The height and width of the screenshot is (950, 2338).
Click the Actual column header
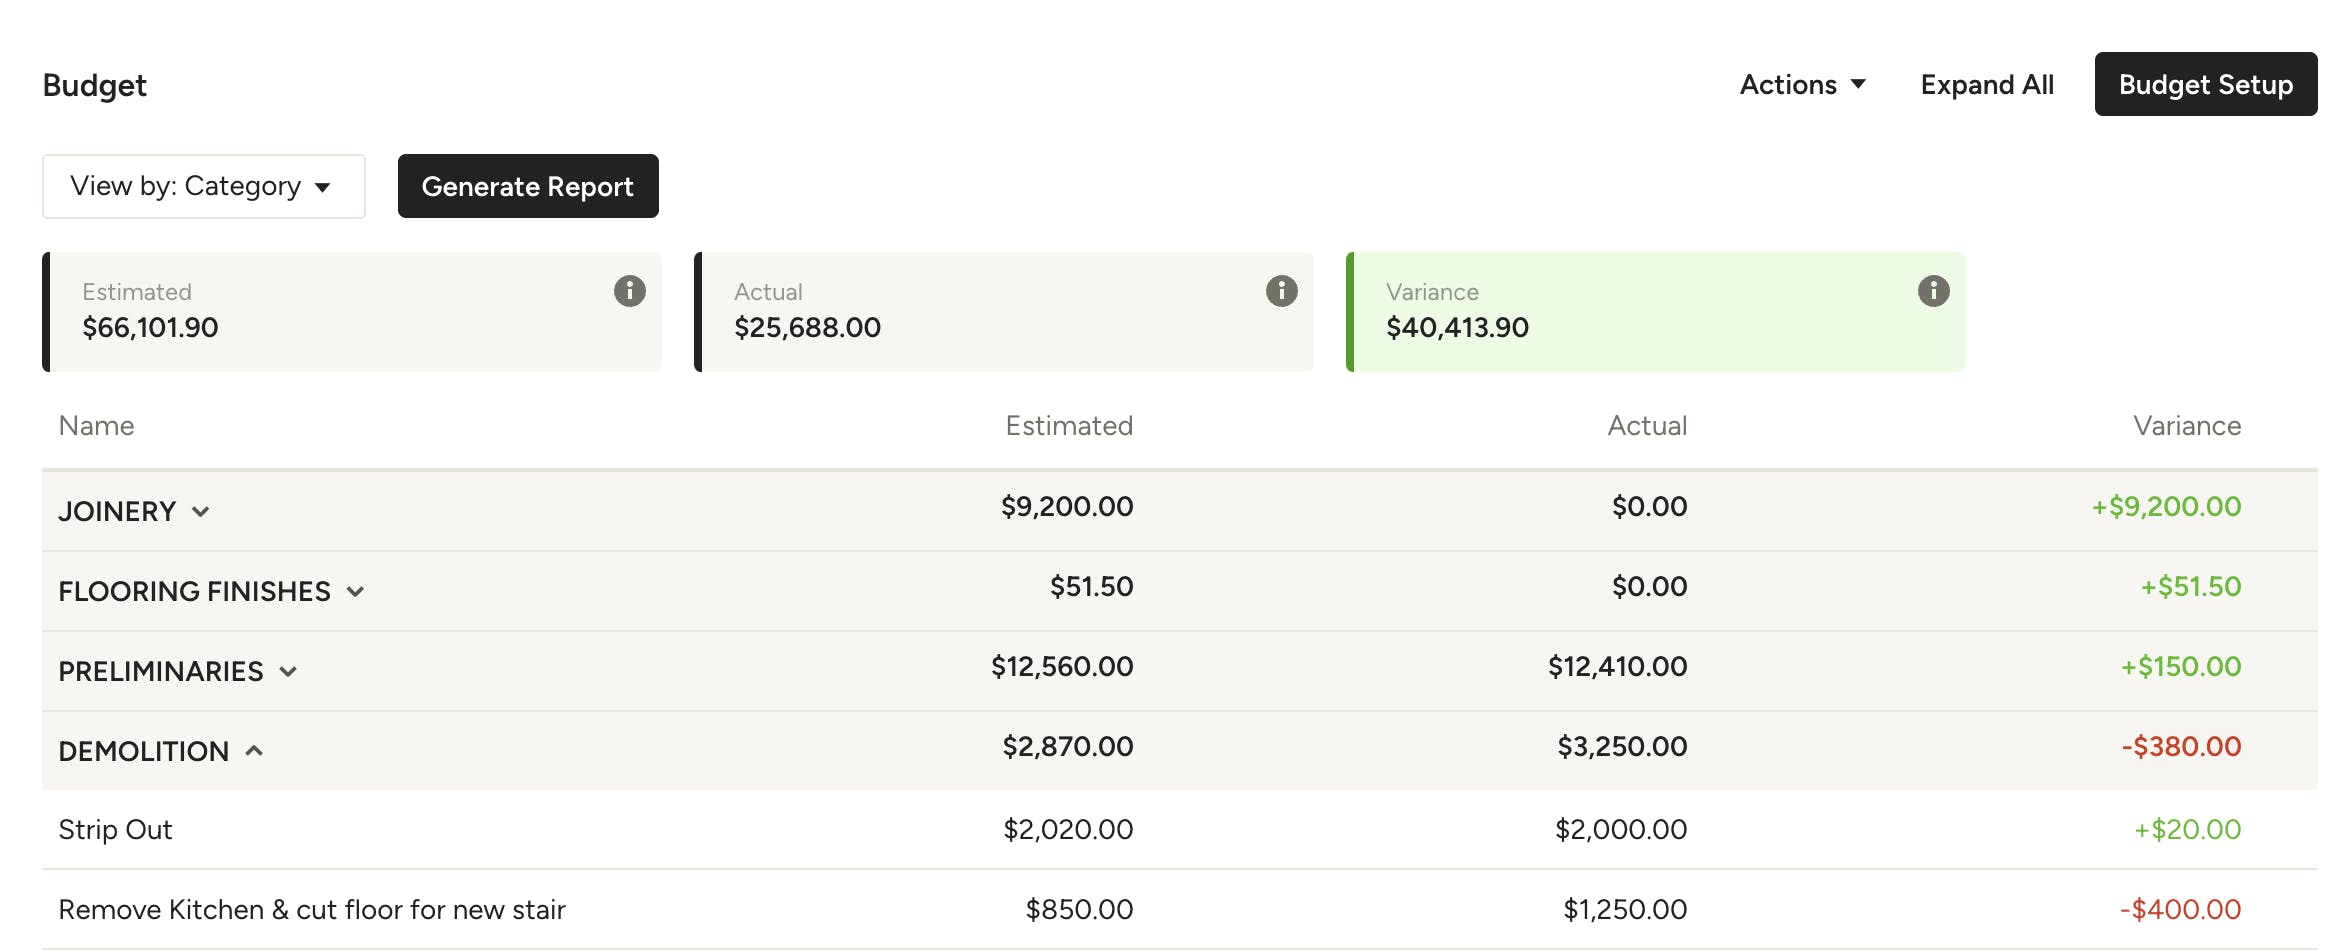pos(1647,426)
